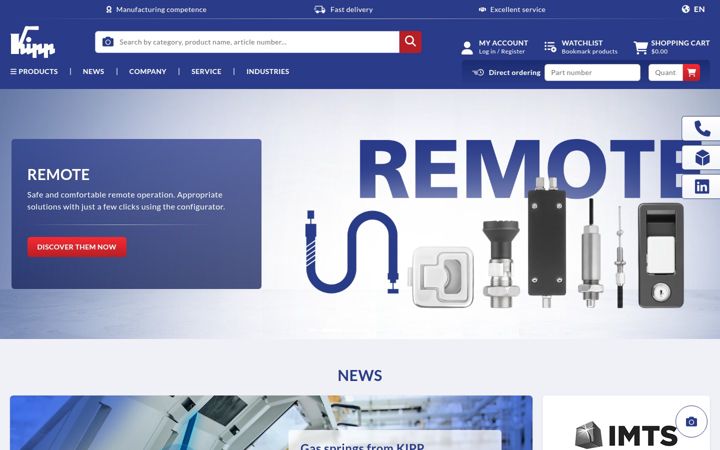The height and width of the screenshot is (450, 720).
Task: Open image search camera icon in search bar
Action: click(x=108, y=42)
